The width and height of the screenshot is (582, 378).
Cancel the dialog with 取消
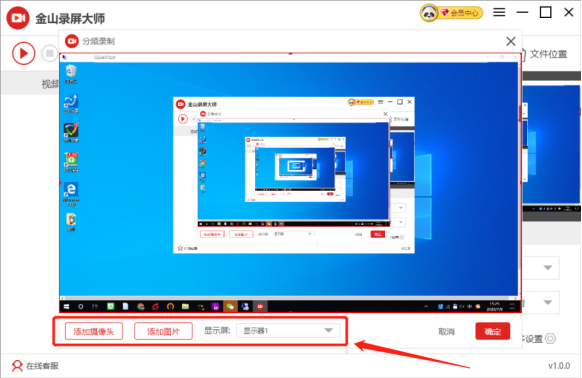pos(446,331)
